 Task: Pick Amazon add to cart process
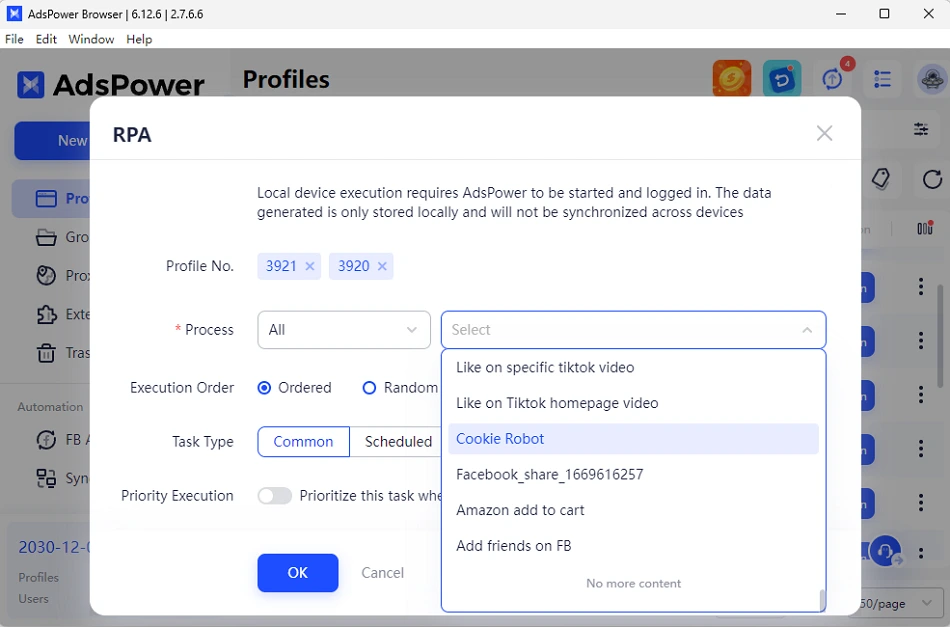(633, 510)
